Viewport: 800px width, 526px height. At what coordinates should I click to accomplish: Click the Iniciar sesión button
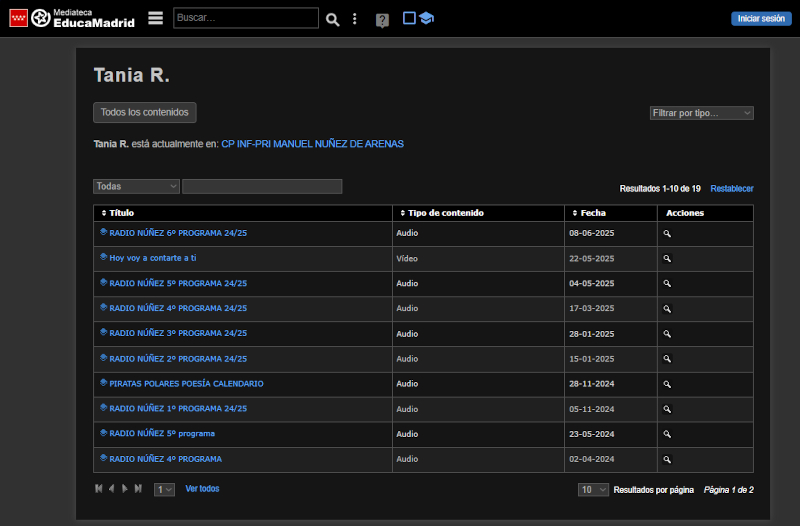(760, 18)
